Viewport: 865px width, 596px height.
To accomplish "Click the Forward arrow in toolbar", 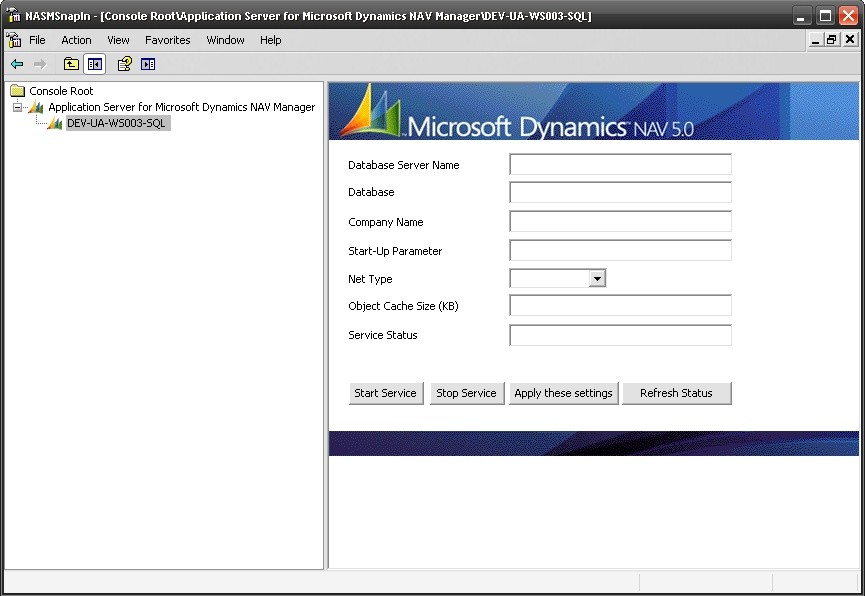I will (x=40, y=64).
